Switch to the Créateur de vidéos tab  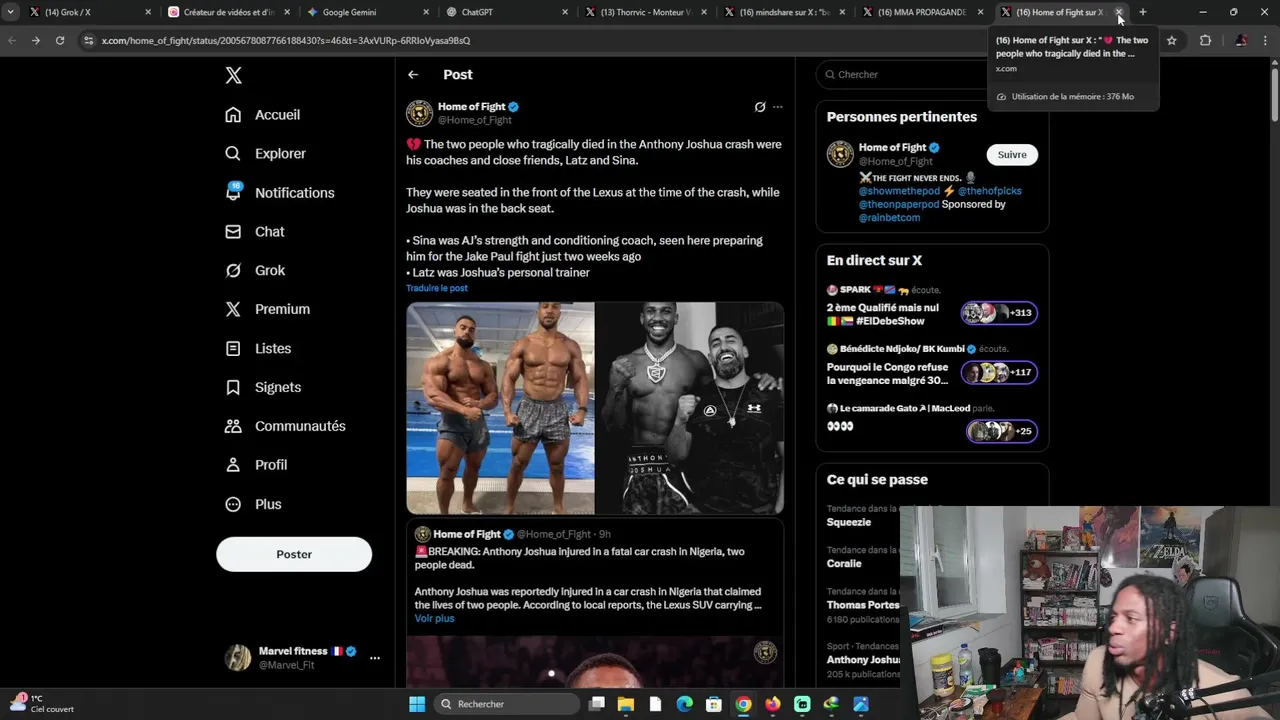pyautogui.click(x=228, y=12)
